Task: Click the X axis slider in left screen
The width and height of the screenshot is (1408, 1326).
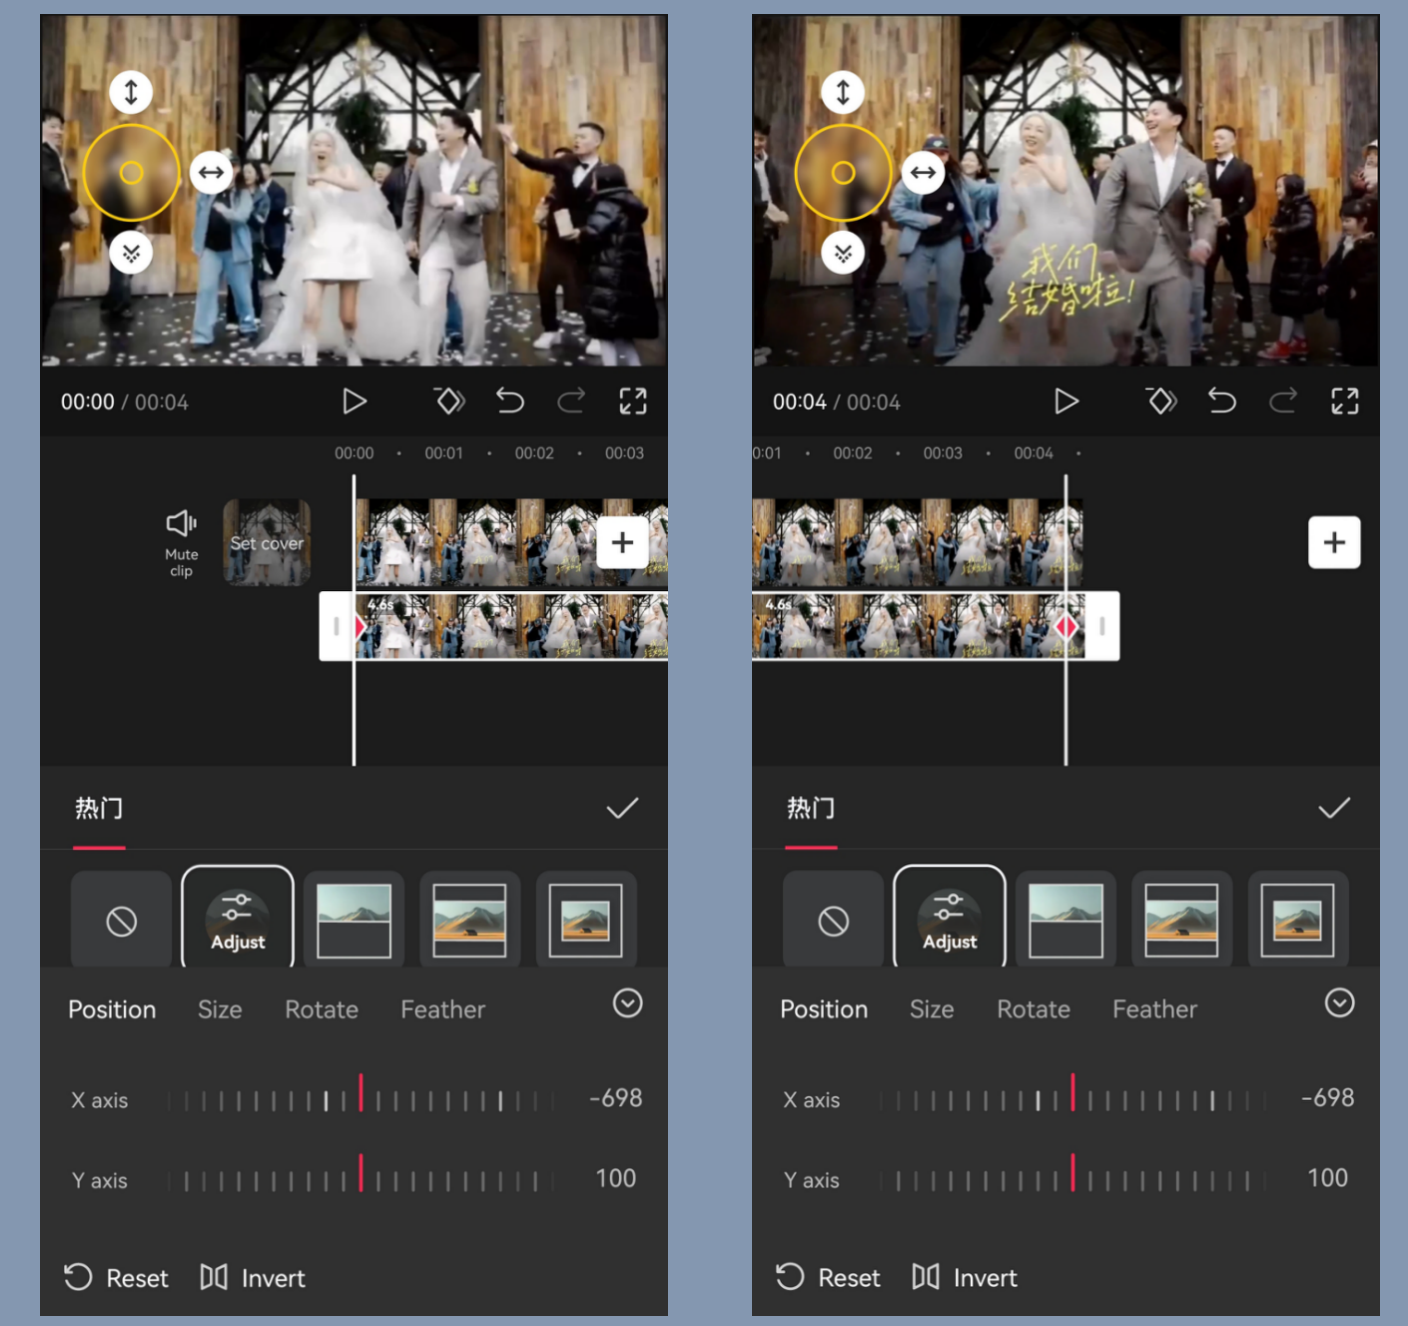Action: coord(361,1099)
